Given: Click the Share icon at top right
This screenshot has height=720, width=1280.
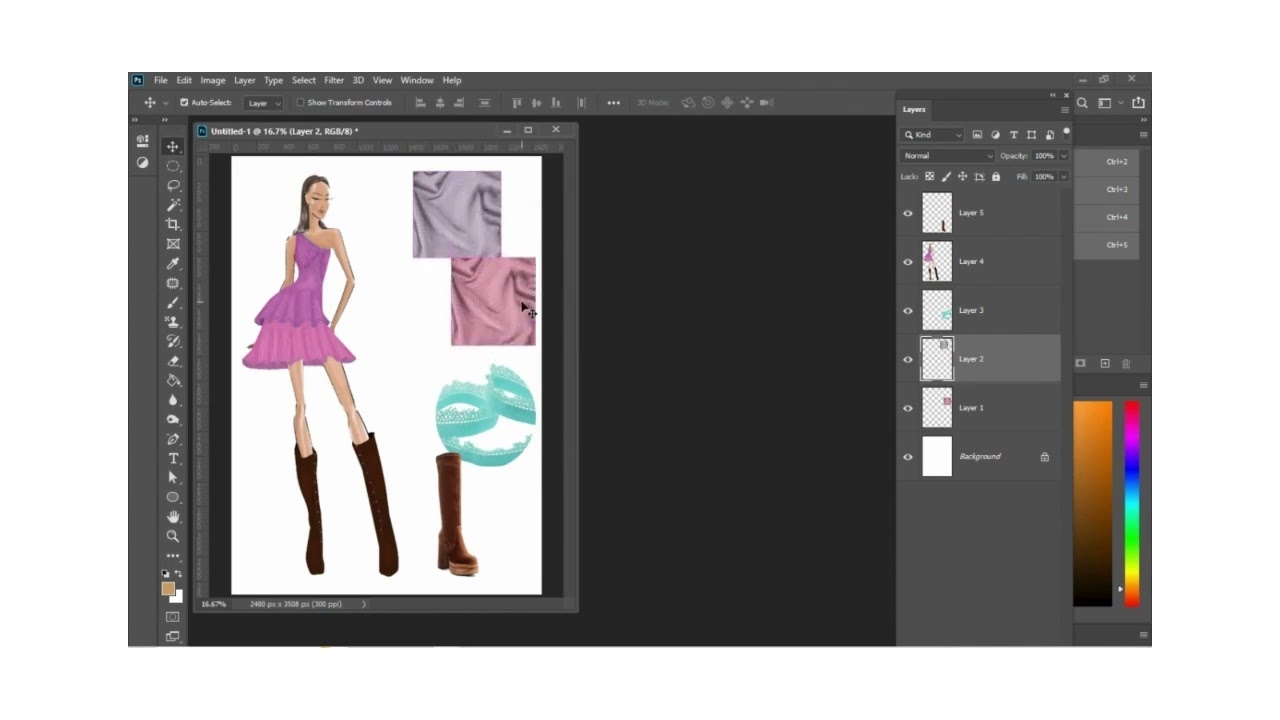Looking at the screenshot, I should (x=1139, y=103).
